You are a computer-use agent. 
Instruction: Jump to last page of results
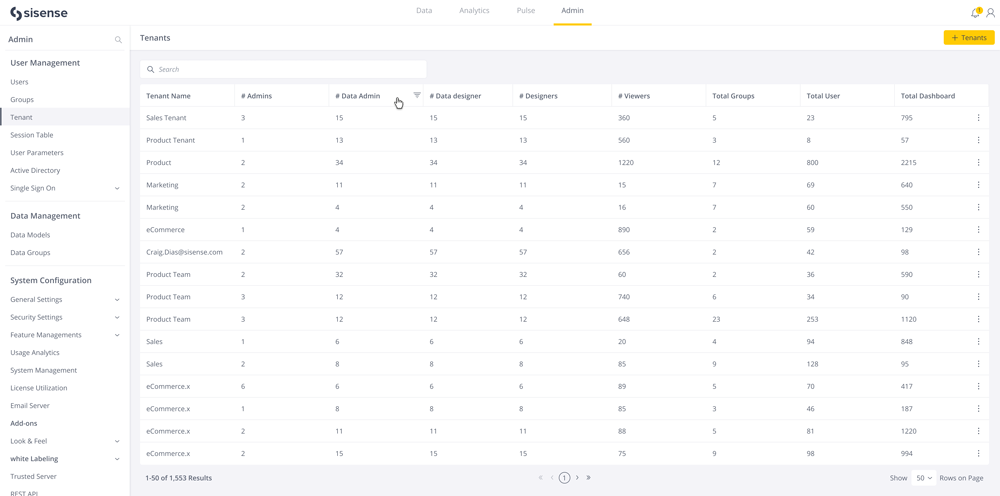click(x=589, y=478)
